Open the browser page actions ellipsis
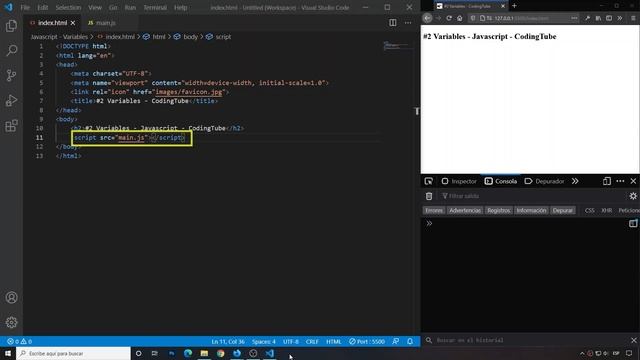The width and height of the screenshot is (640, 360). click(x=574, y=18)
